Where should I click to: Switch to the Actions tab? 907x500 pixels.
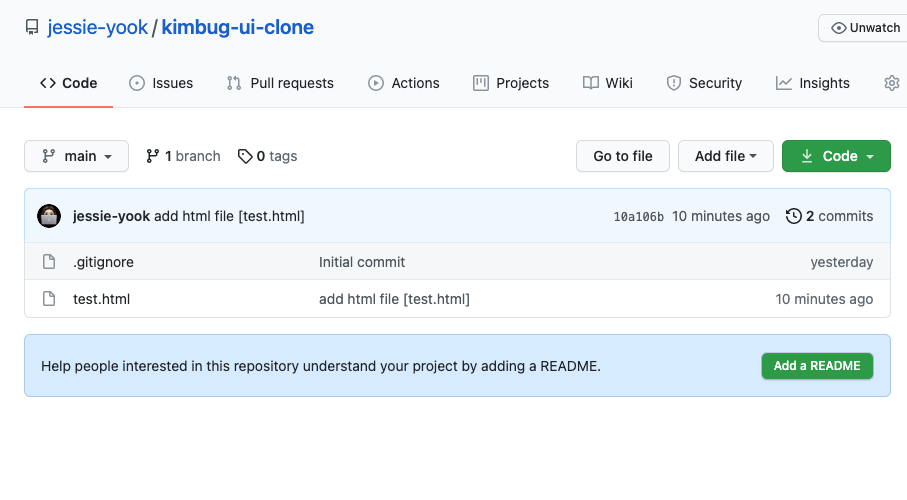[x=404, y=83]
